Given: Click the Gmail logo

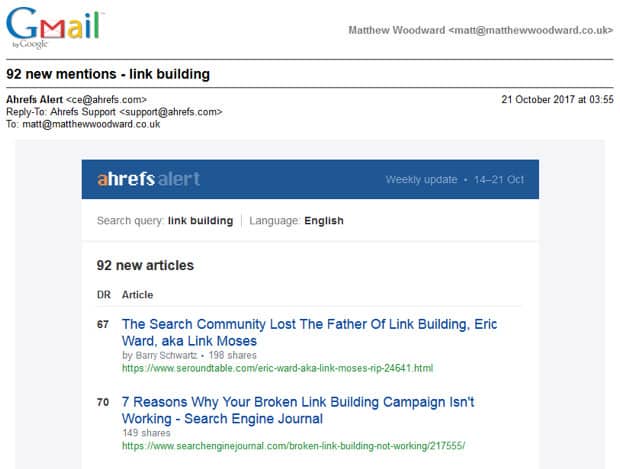Looking at the screenshot, I should pos(55,27).
